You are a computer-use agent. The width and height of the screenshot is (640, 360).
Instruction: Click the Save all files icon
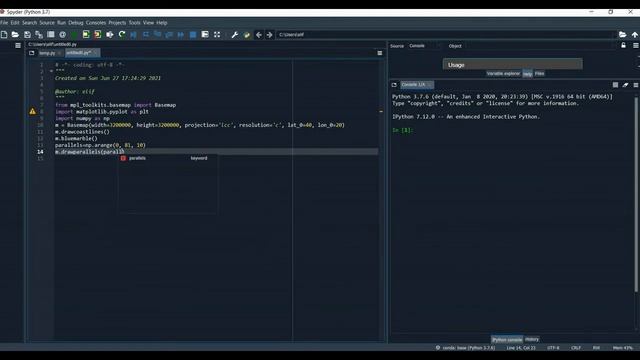click(x=39, y=35)
